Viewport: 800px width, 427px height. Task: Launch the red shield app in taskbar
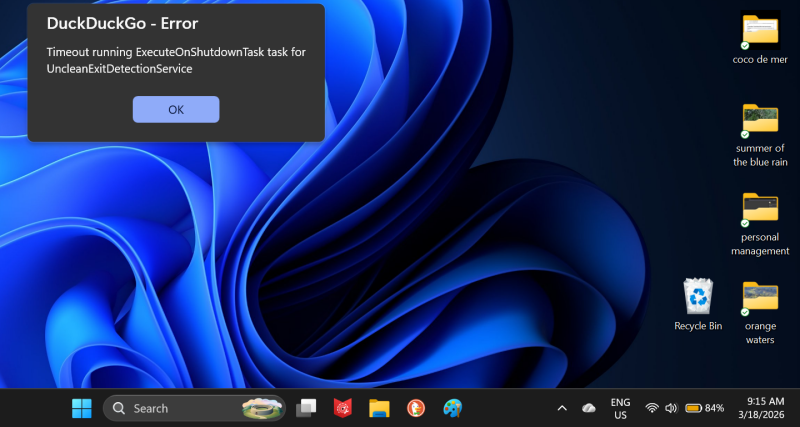pyautogui.click(x=342, y=408)
